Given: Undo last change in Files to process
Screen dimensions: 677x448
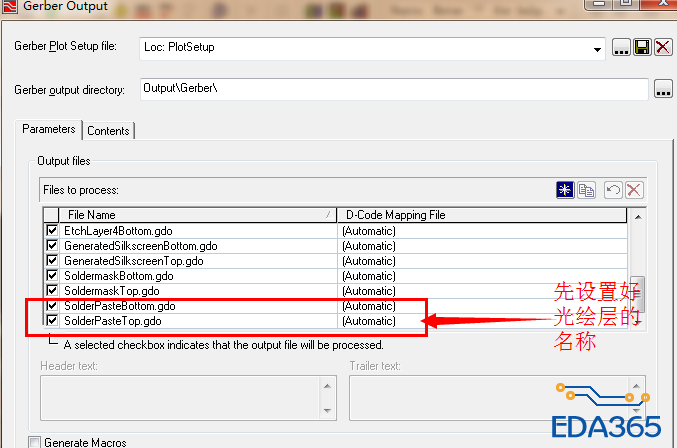Looking at the screenshot, I should (613, 190).
